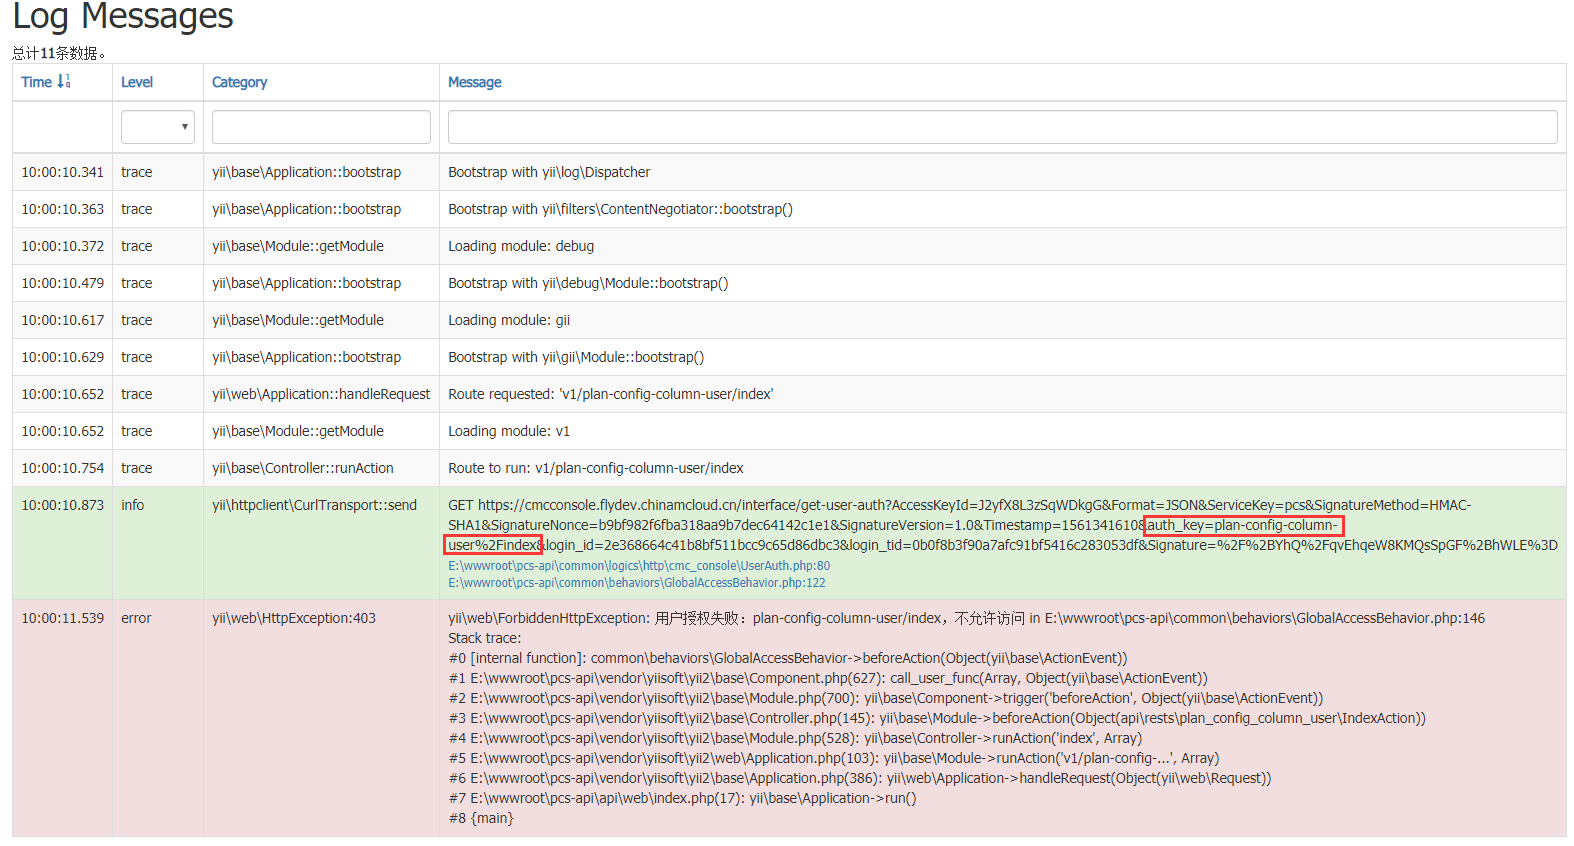This screenshot has height=846, width=1574.
Task: Sort the log table by Message column
Action: click(x=474, y=83)
